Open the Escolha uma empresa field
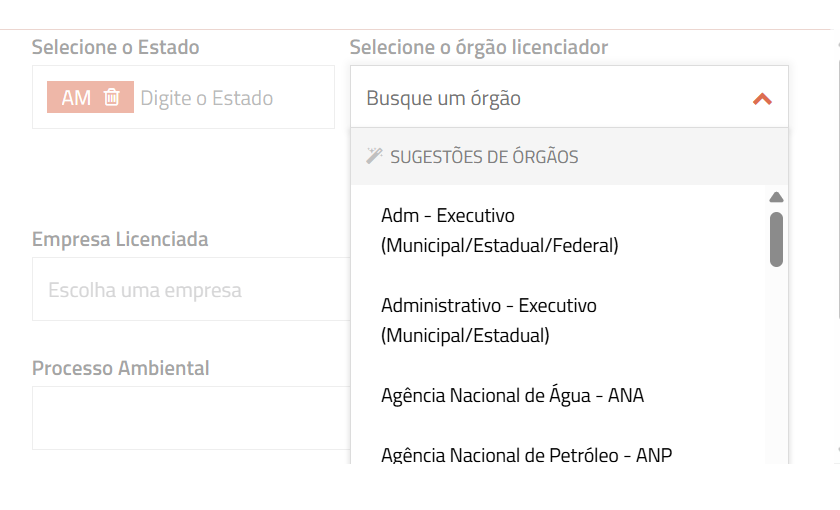This screenshot has width=840, height=510. click(190, 291)
